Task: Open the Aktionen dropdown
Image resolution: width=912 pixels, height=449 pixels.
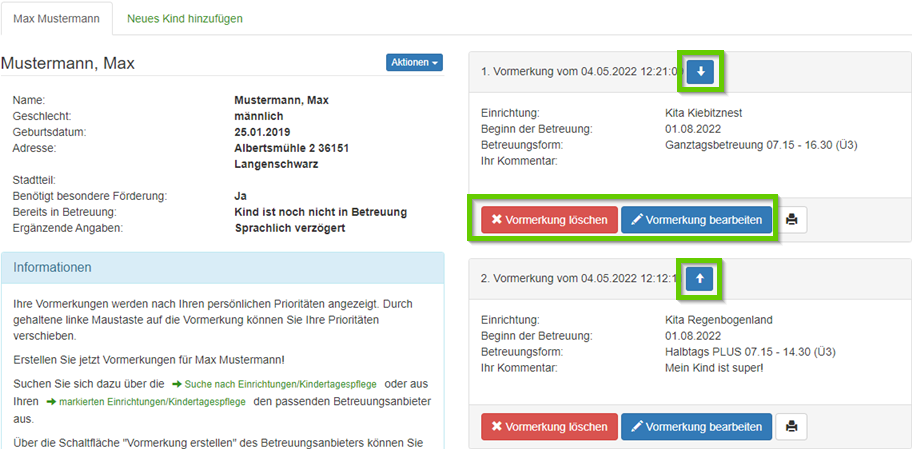Action: (x=414, y=63)
